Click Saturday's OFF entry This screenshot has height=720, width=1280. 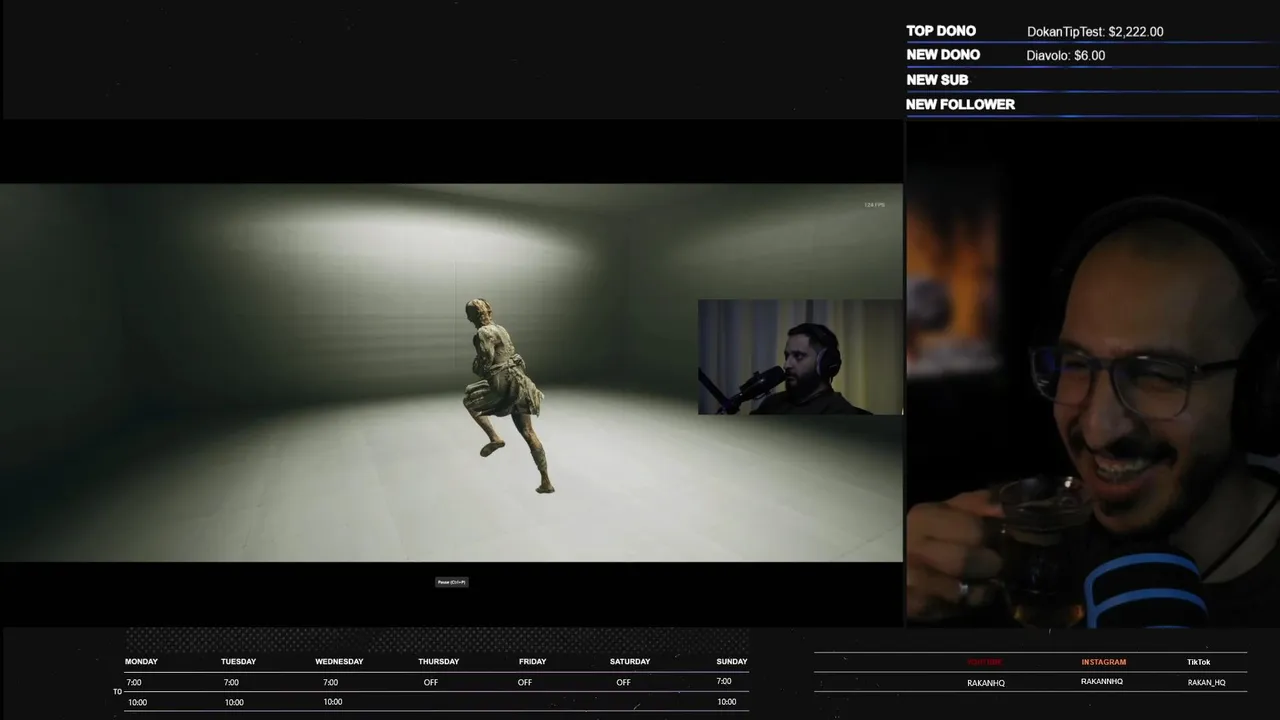click(623, 683)
